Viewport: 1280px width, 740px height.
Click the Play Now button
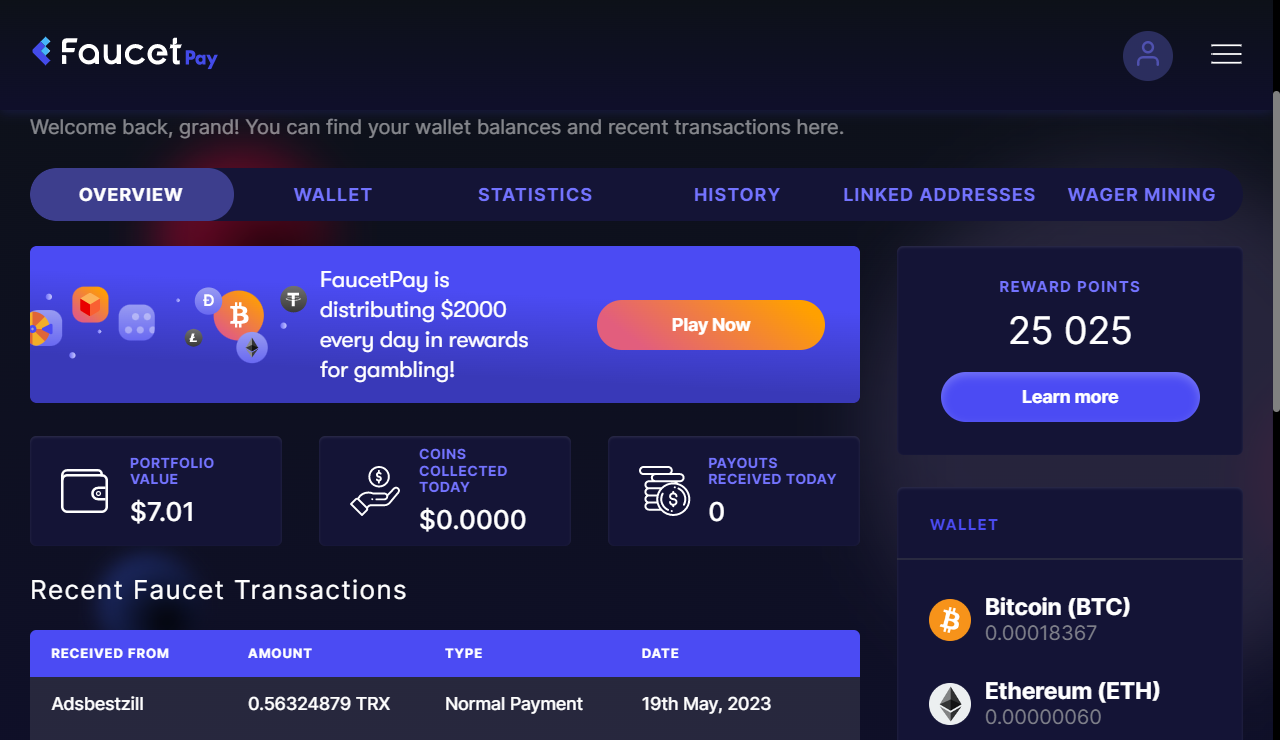click(x=711, y=325)
